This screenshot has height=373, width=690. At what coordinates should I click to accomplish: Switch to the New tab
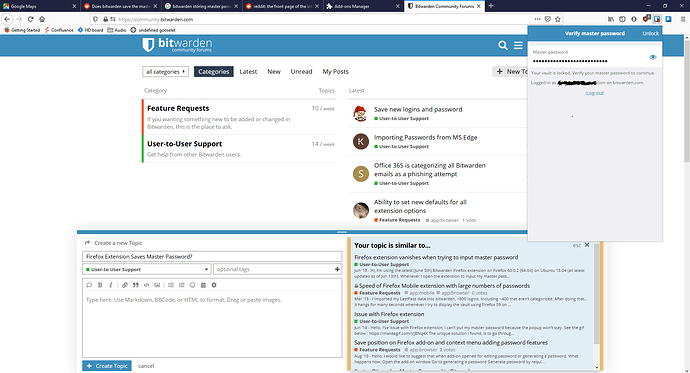[x=274, y=71]
